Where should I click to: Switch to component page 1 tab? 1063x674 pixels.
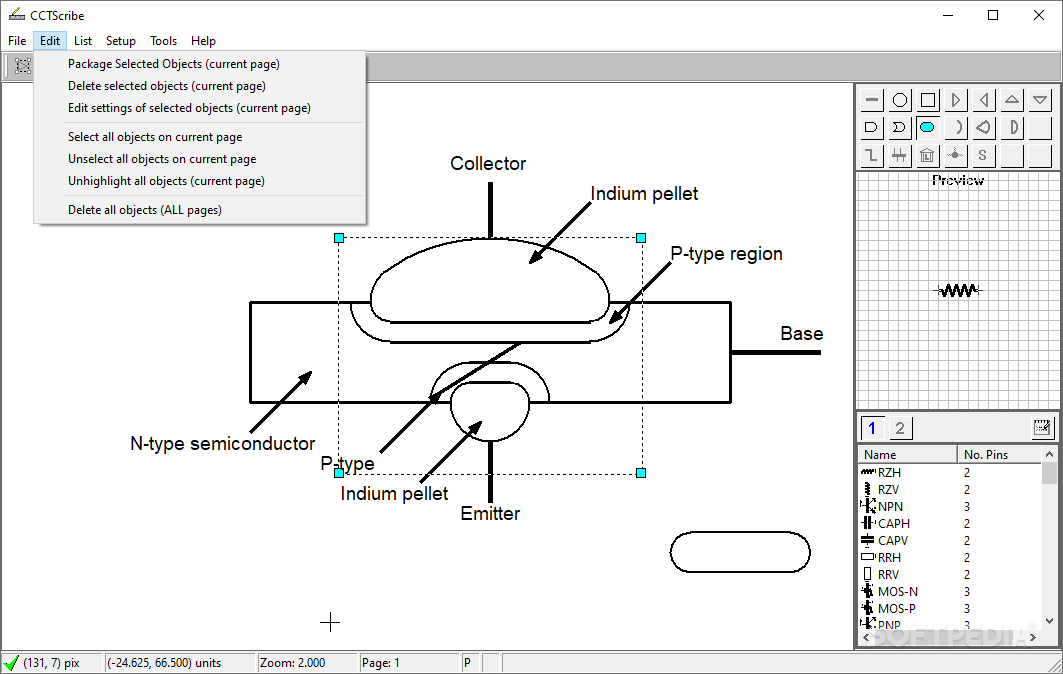873,428
